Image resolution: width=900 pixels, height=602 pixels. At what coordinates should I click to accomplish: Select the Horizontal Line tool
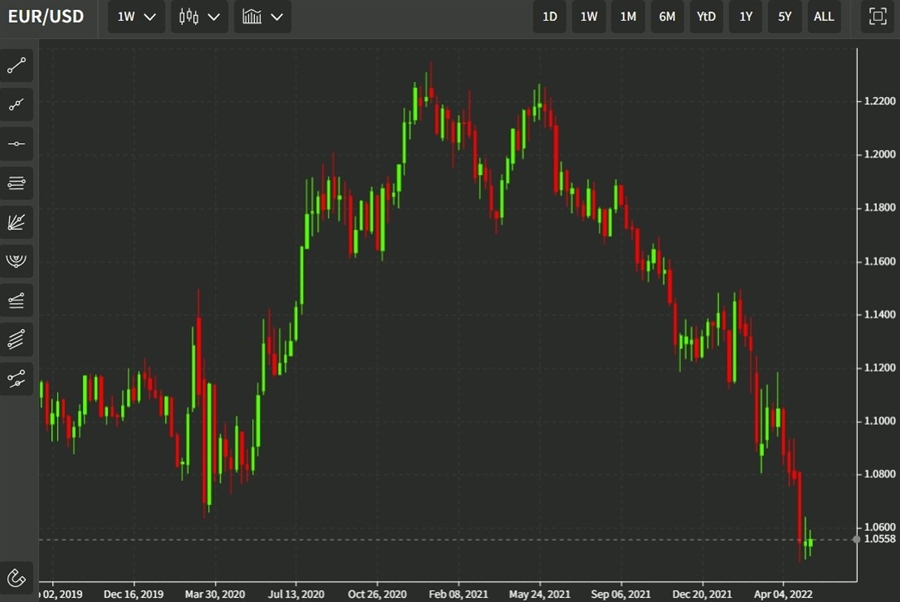[x=15, y=143]
